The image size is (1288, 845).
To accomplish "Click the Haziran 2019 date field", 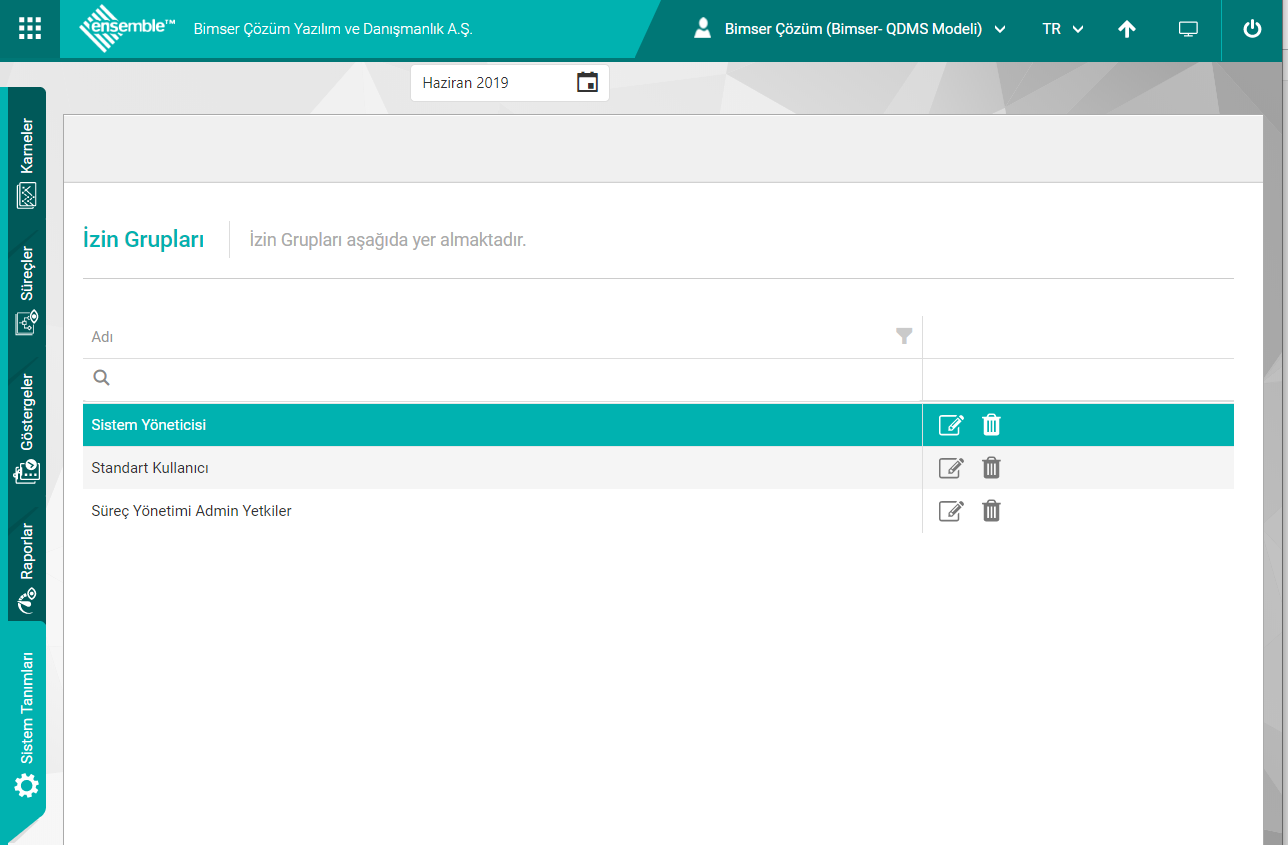I will (x=510, y=83).
